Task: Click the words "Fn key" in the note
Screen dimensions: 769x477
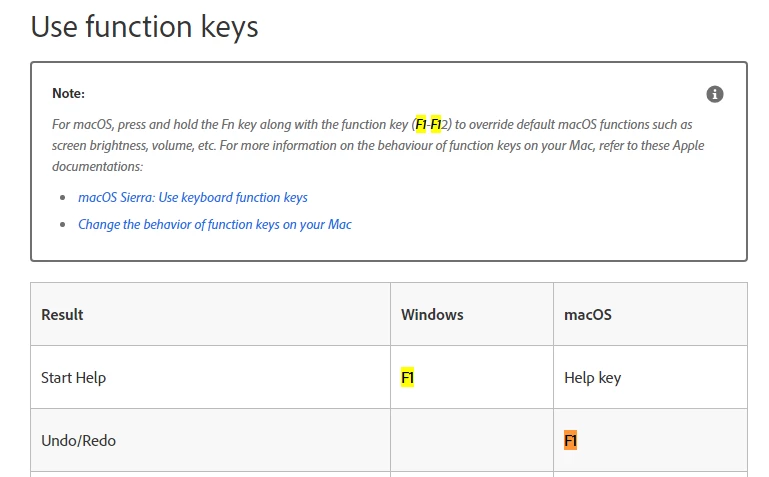Action: (x=239, y=125)
